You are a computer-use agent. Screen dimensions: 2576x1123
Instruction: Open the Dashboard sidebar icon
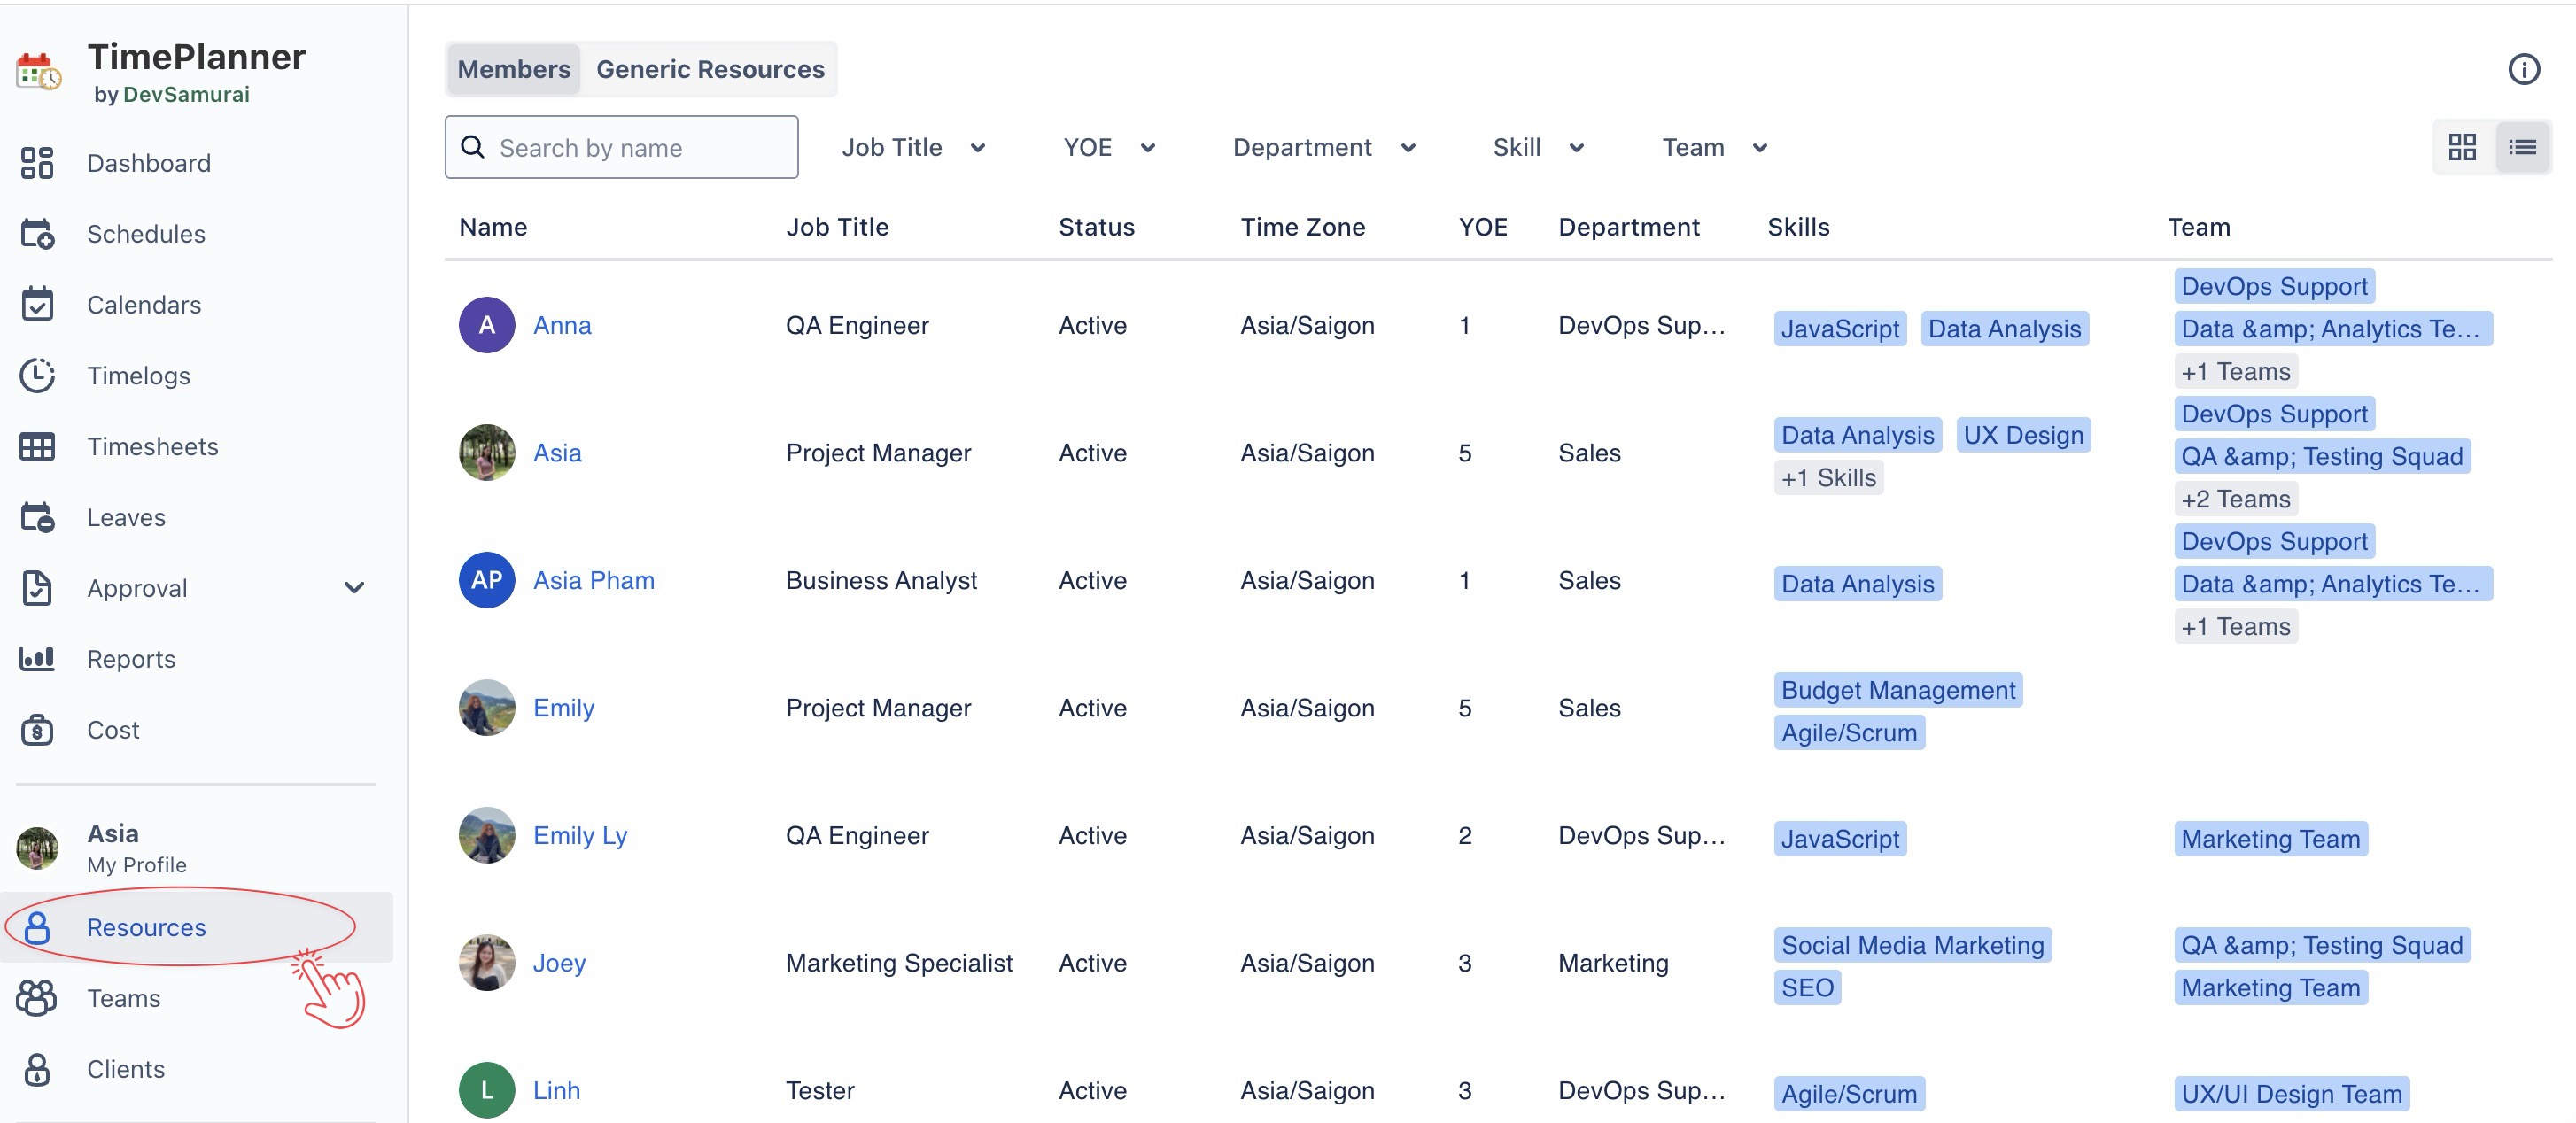pos(37,163)
